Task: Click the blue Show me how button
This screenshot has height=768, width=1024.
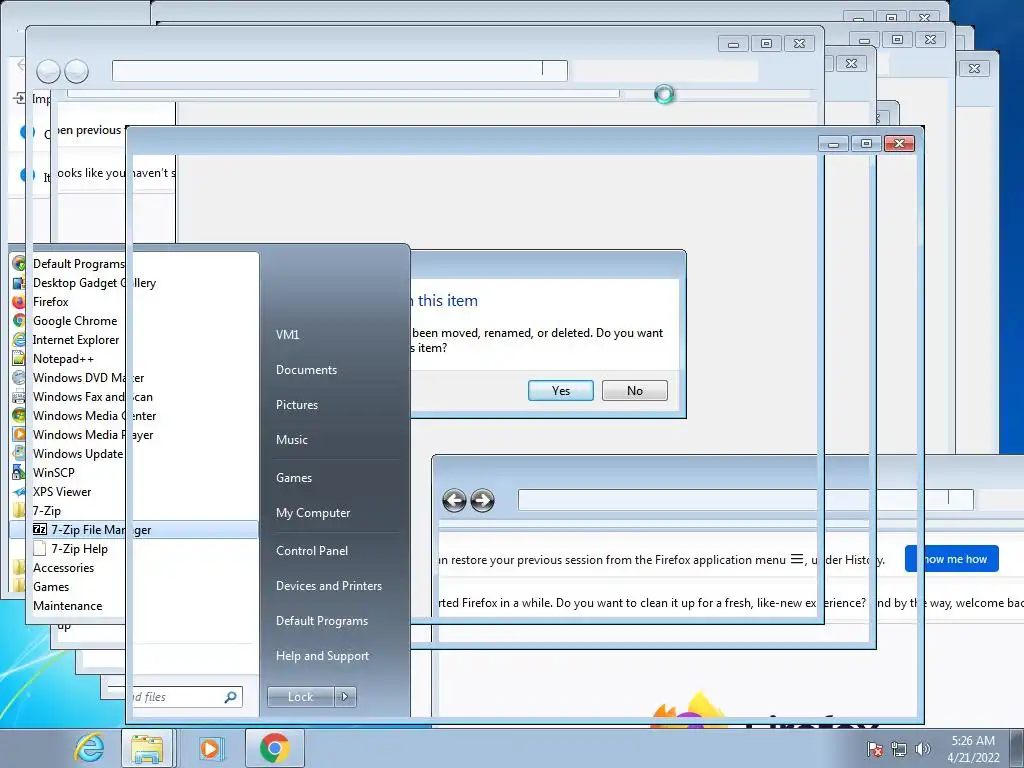Action: pos(952,559)
